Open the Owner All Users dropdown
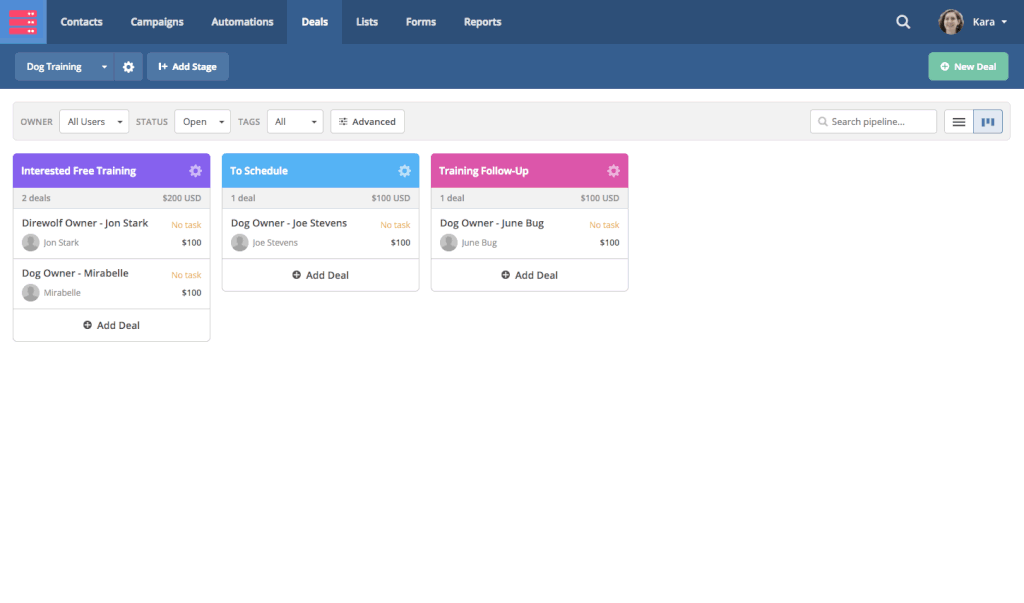Screen dimensions: 1024x603 pyautogui.click(x=94, y=122)
